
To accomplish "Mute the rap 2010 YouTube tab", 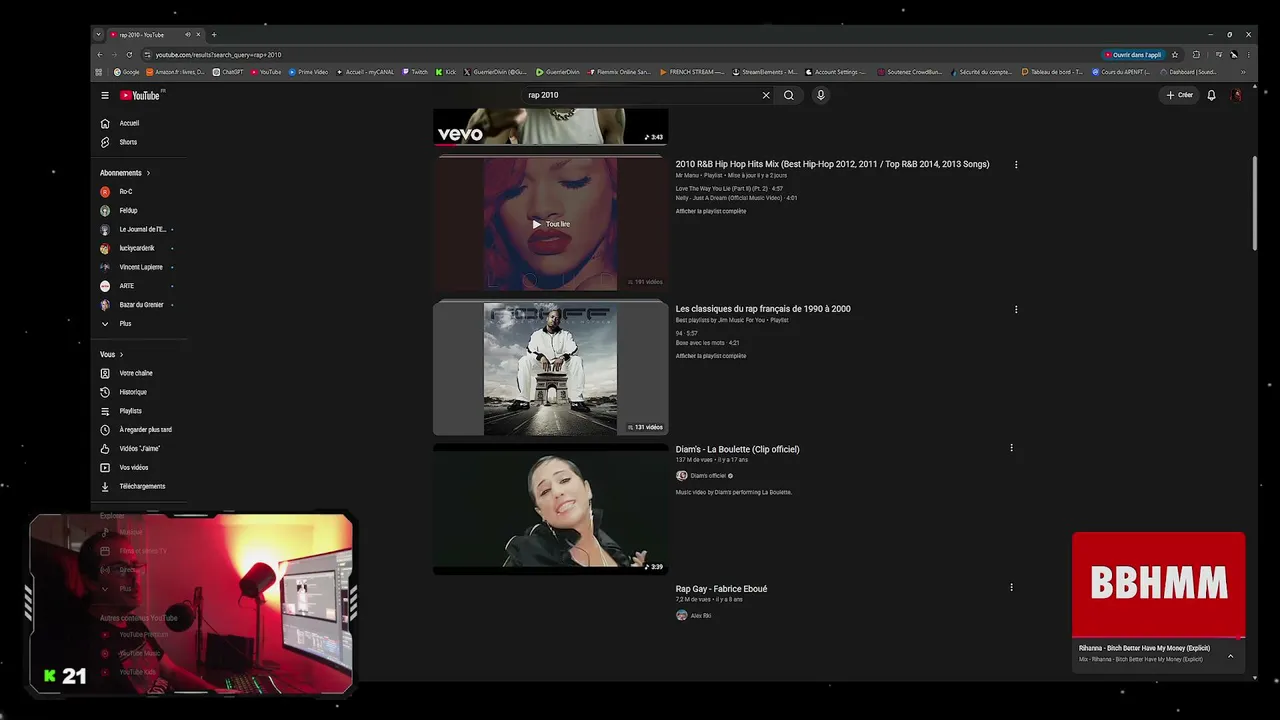I will pos(187,35).
